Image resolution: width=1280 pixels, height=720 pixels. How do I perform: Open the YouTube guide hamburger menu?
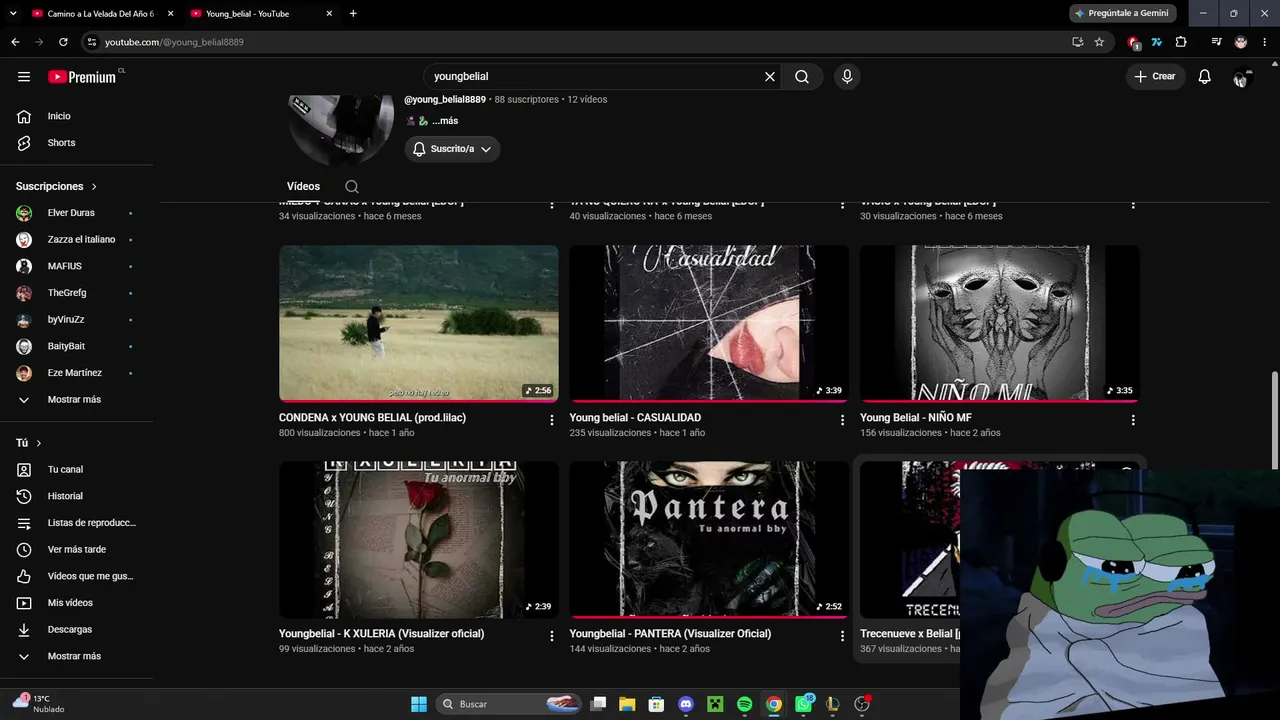click(24, 77)
